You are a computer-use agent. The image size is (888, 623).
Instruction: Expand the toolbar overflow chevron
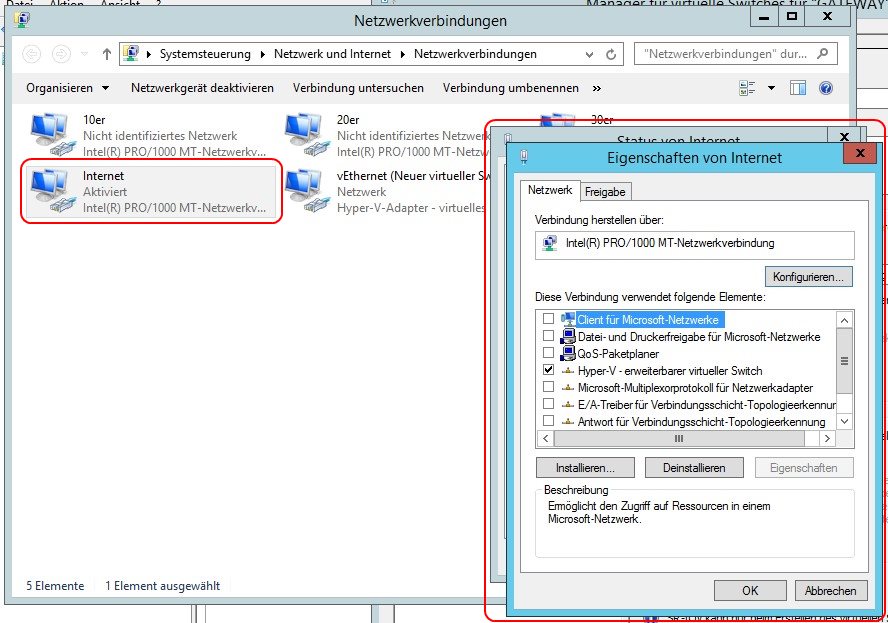pos(597,88)
